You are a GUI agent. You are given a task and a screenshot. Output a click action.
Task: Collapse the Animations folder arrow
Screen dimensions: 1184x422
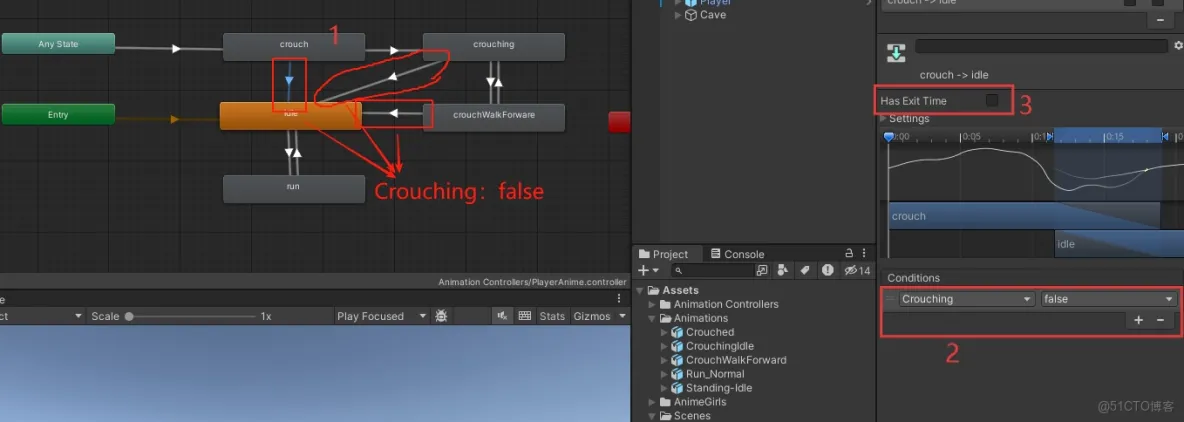point(653,319)
